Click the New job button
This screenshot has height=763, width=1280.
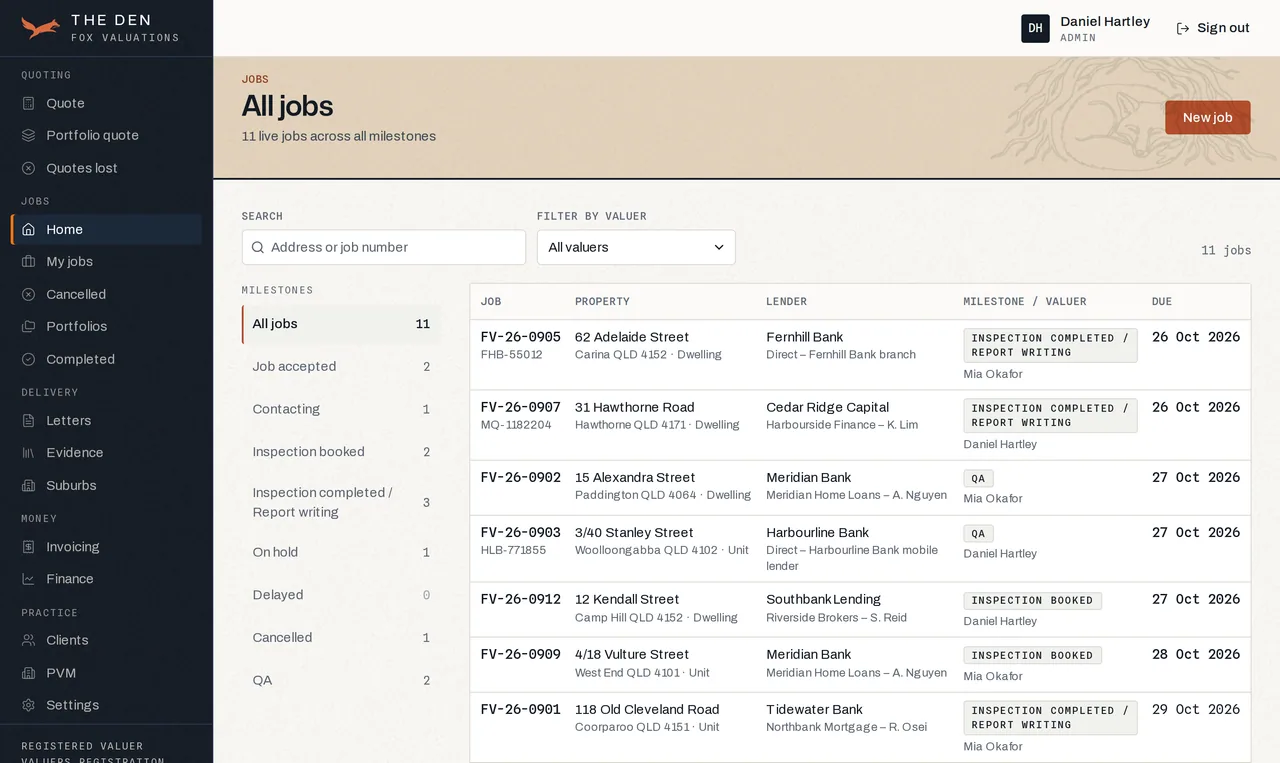[x=1208, y=117]
